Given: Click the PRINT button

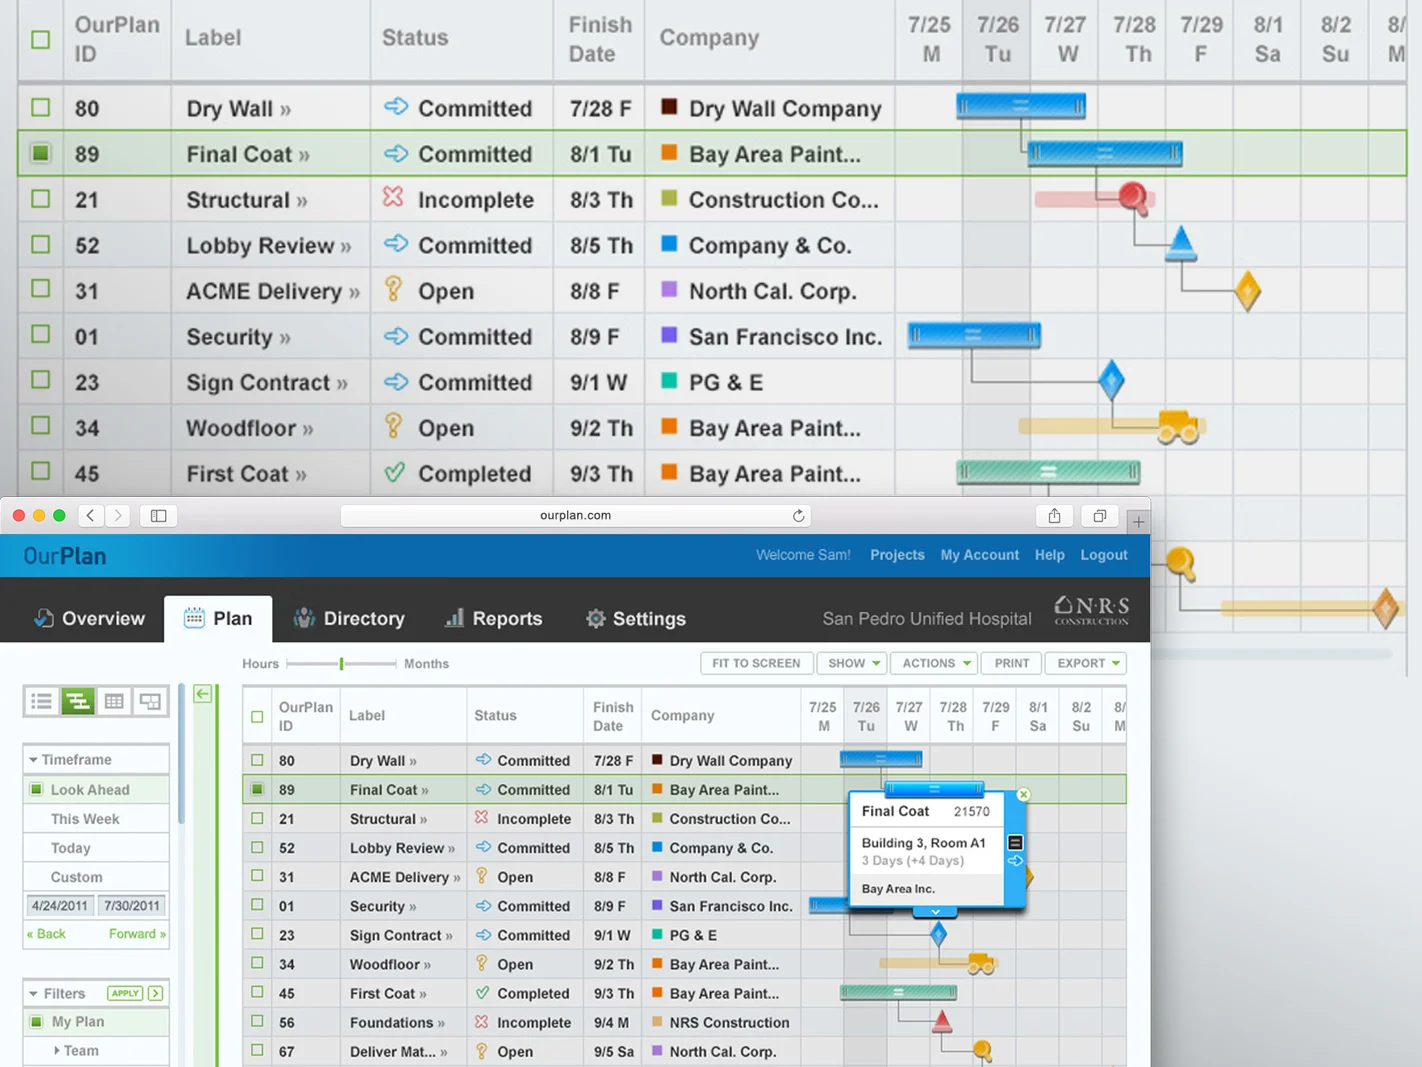Looking at the screenshot, I should [x=1011, y=663].
